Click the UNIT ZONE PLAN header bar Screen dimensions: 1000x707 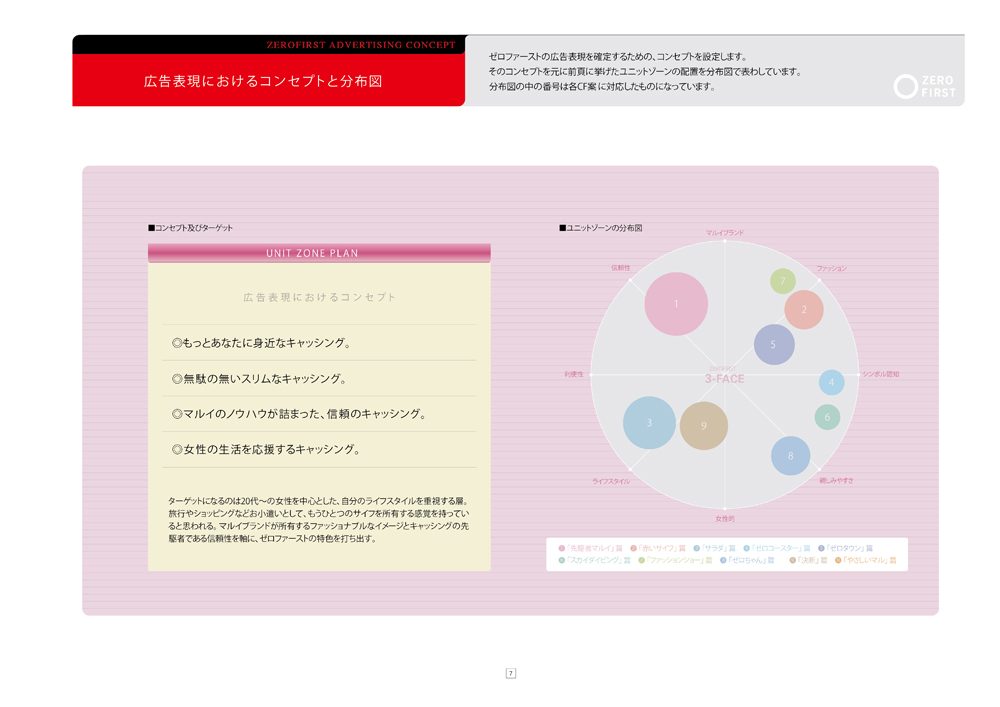(319, 253)
